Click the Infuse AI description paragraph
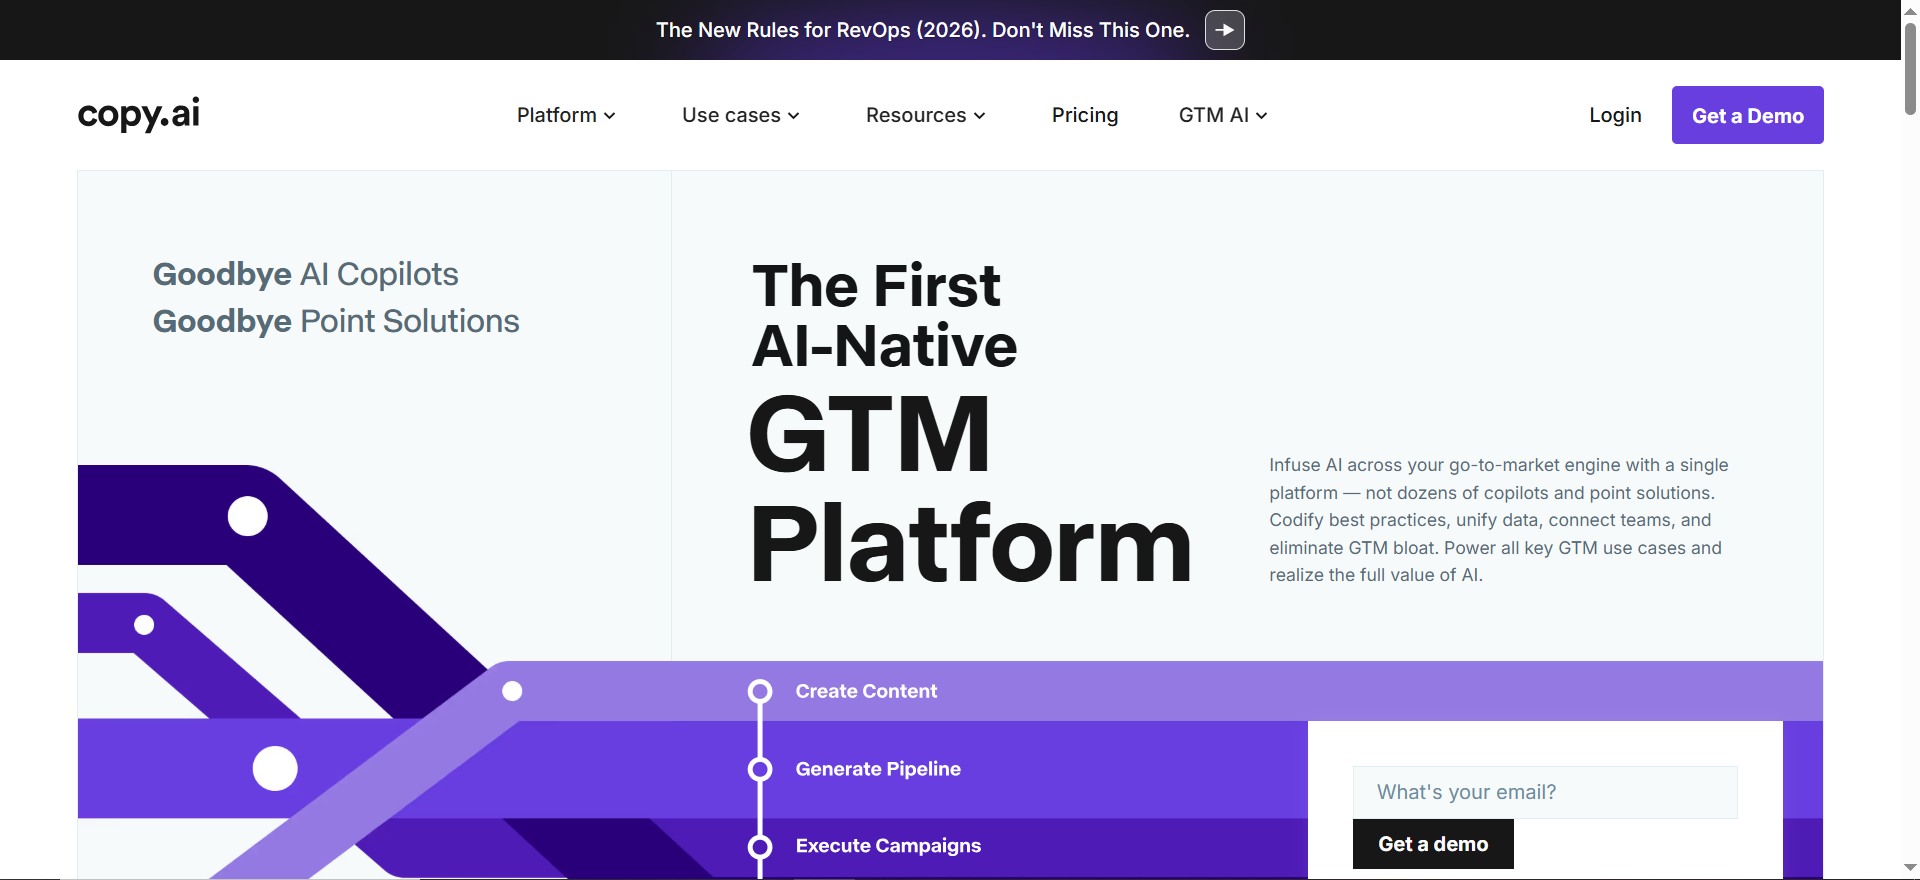This screenshot has height=880, width=1920. (x=1499, y=520)
